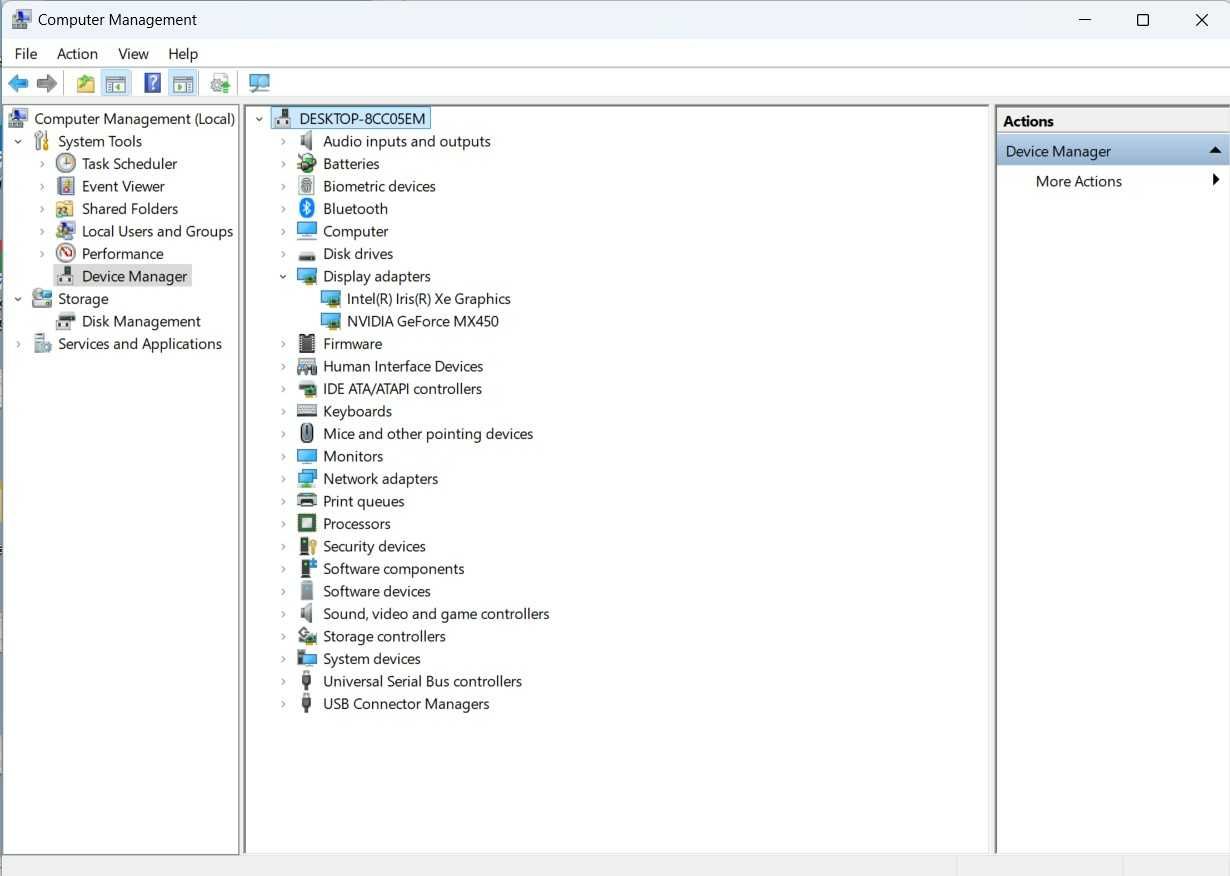Click Scan for hardware changes monitor icon
This screenshot has height=876, width=1230.
coord(259,83)
